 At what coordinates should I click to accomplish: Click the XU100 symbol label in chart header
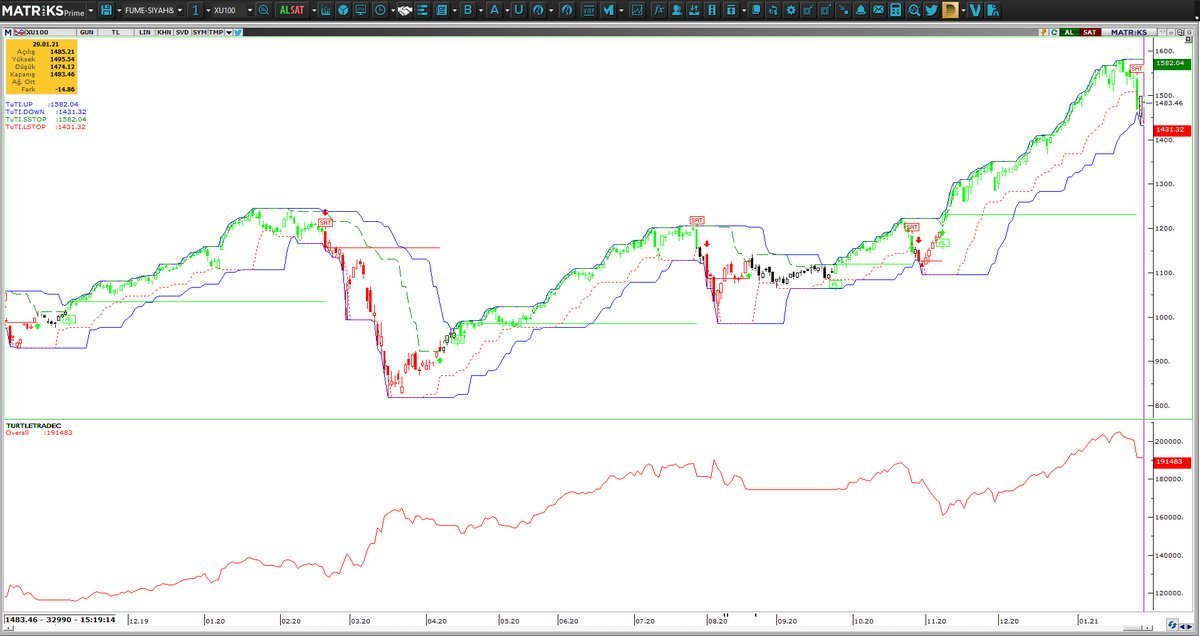pyautogui.click(x=37, y=32)
